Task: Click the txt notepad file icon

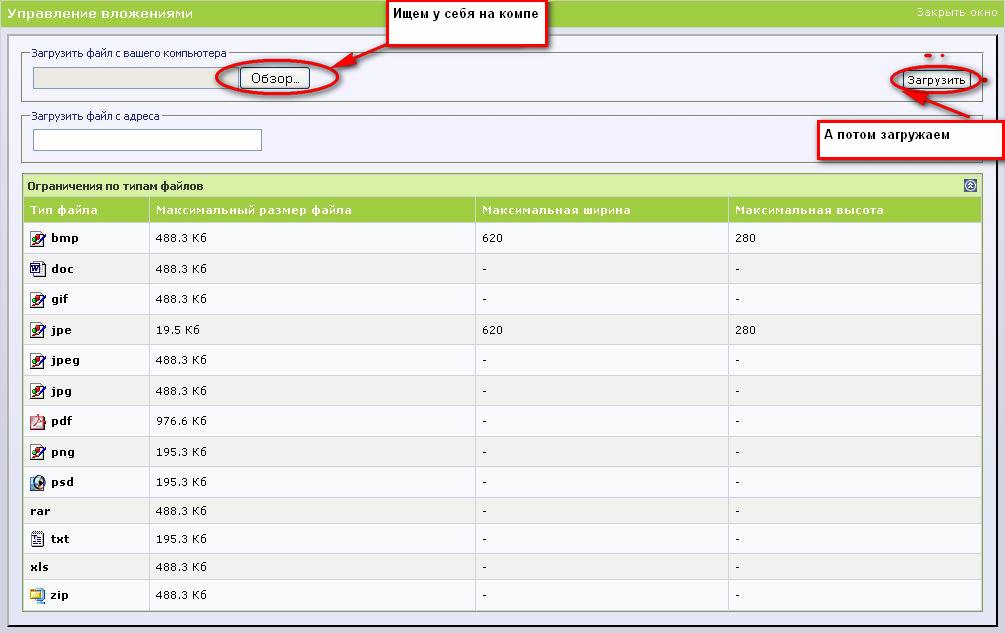Action: (x=38, y=539)
